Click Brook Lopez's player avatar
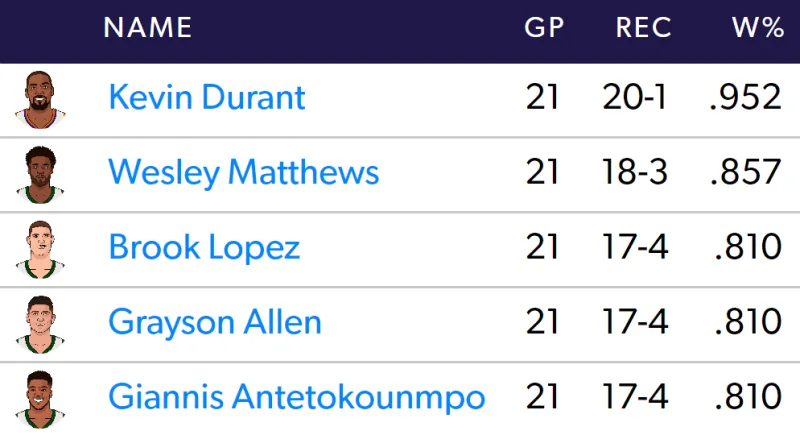The width and height of the screenshot is (800, 435). click(x=40, y=250)
